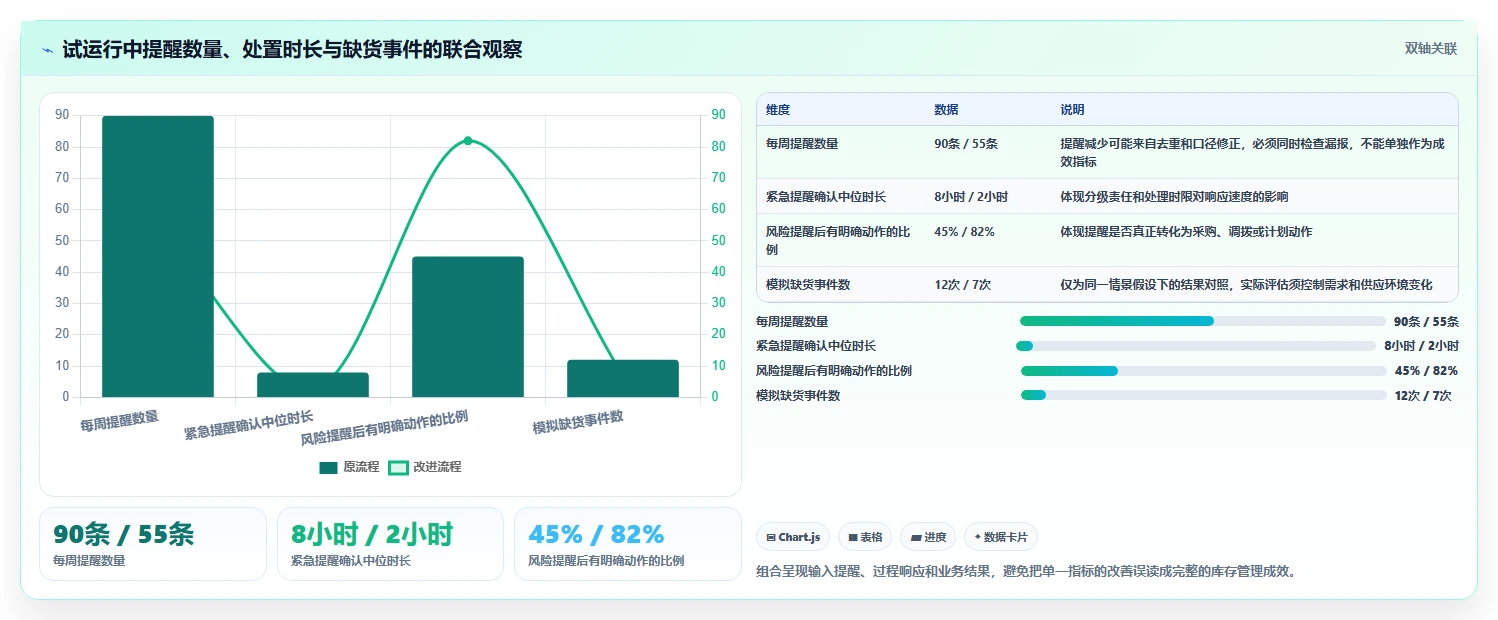Toggle the 改进流程 legend item
This screenshot has height=620, width=1498.
tap(424, 467)
